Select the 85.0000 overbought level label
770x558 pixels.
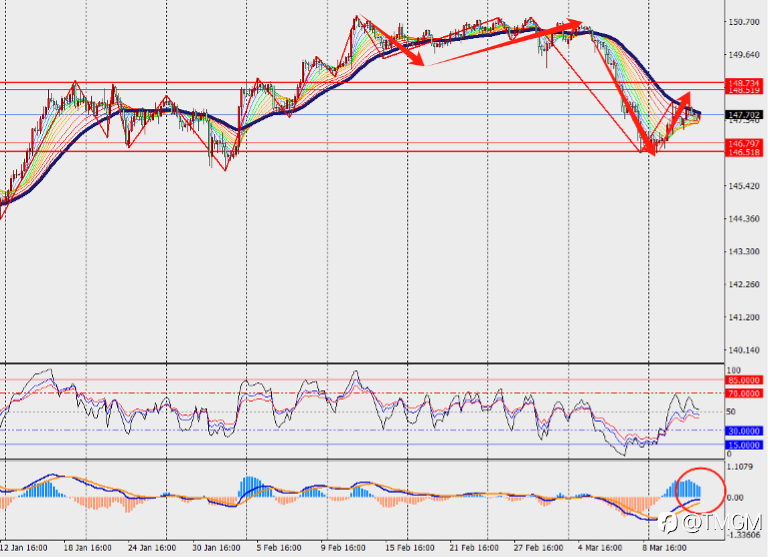click(x=744, y=380)
